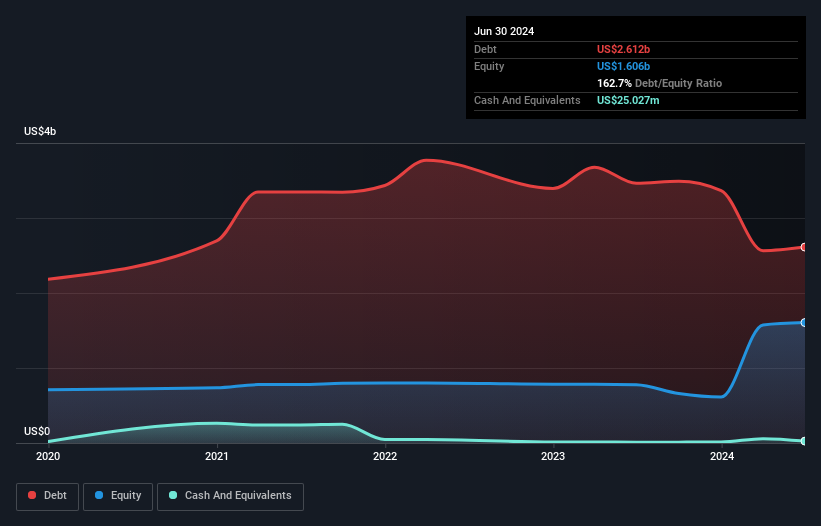Click the Debt label in tooltip
The image size is (821, 526).
[x=485, y=49]
